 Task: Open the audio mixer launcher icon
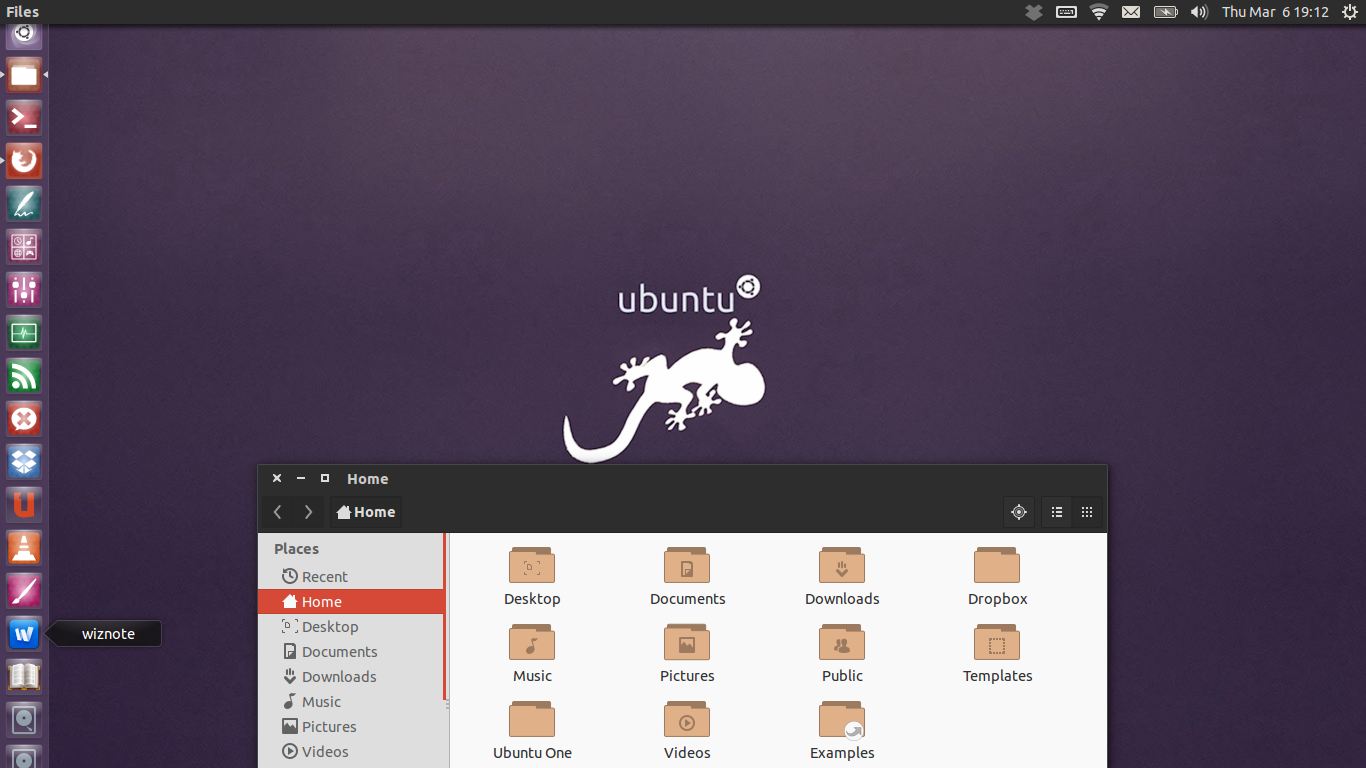click(24, 290)
